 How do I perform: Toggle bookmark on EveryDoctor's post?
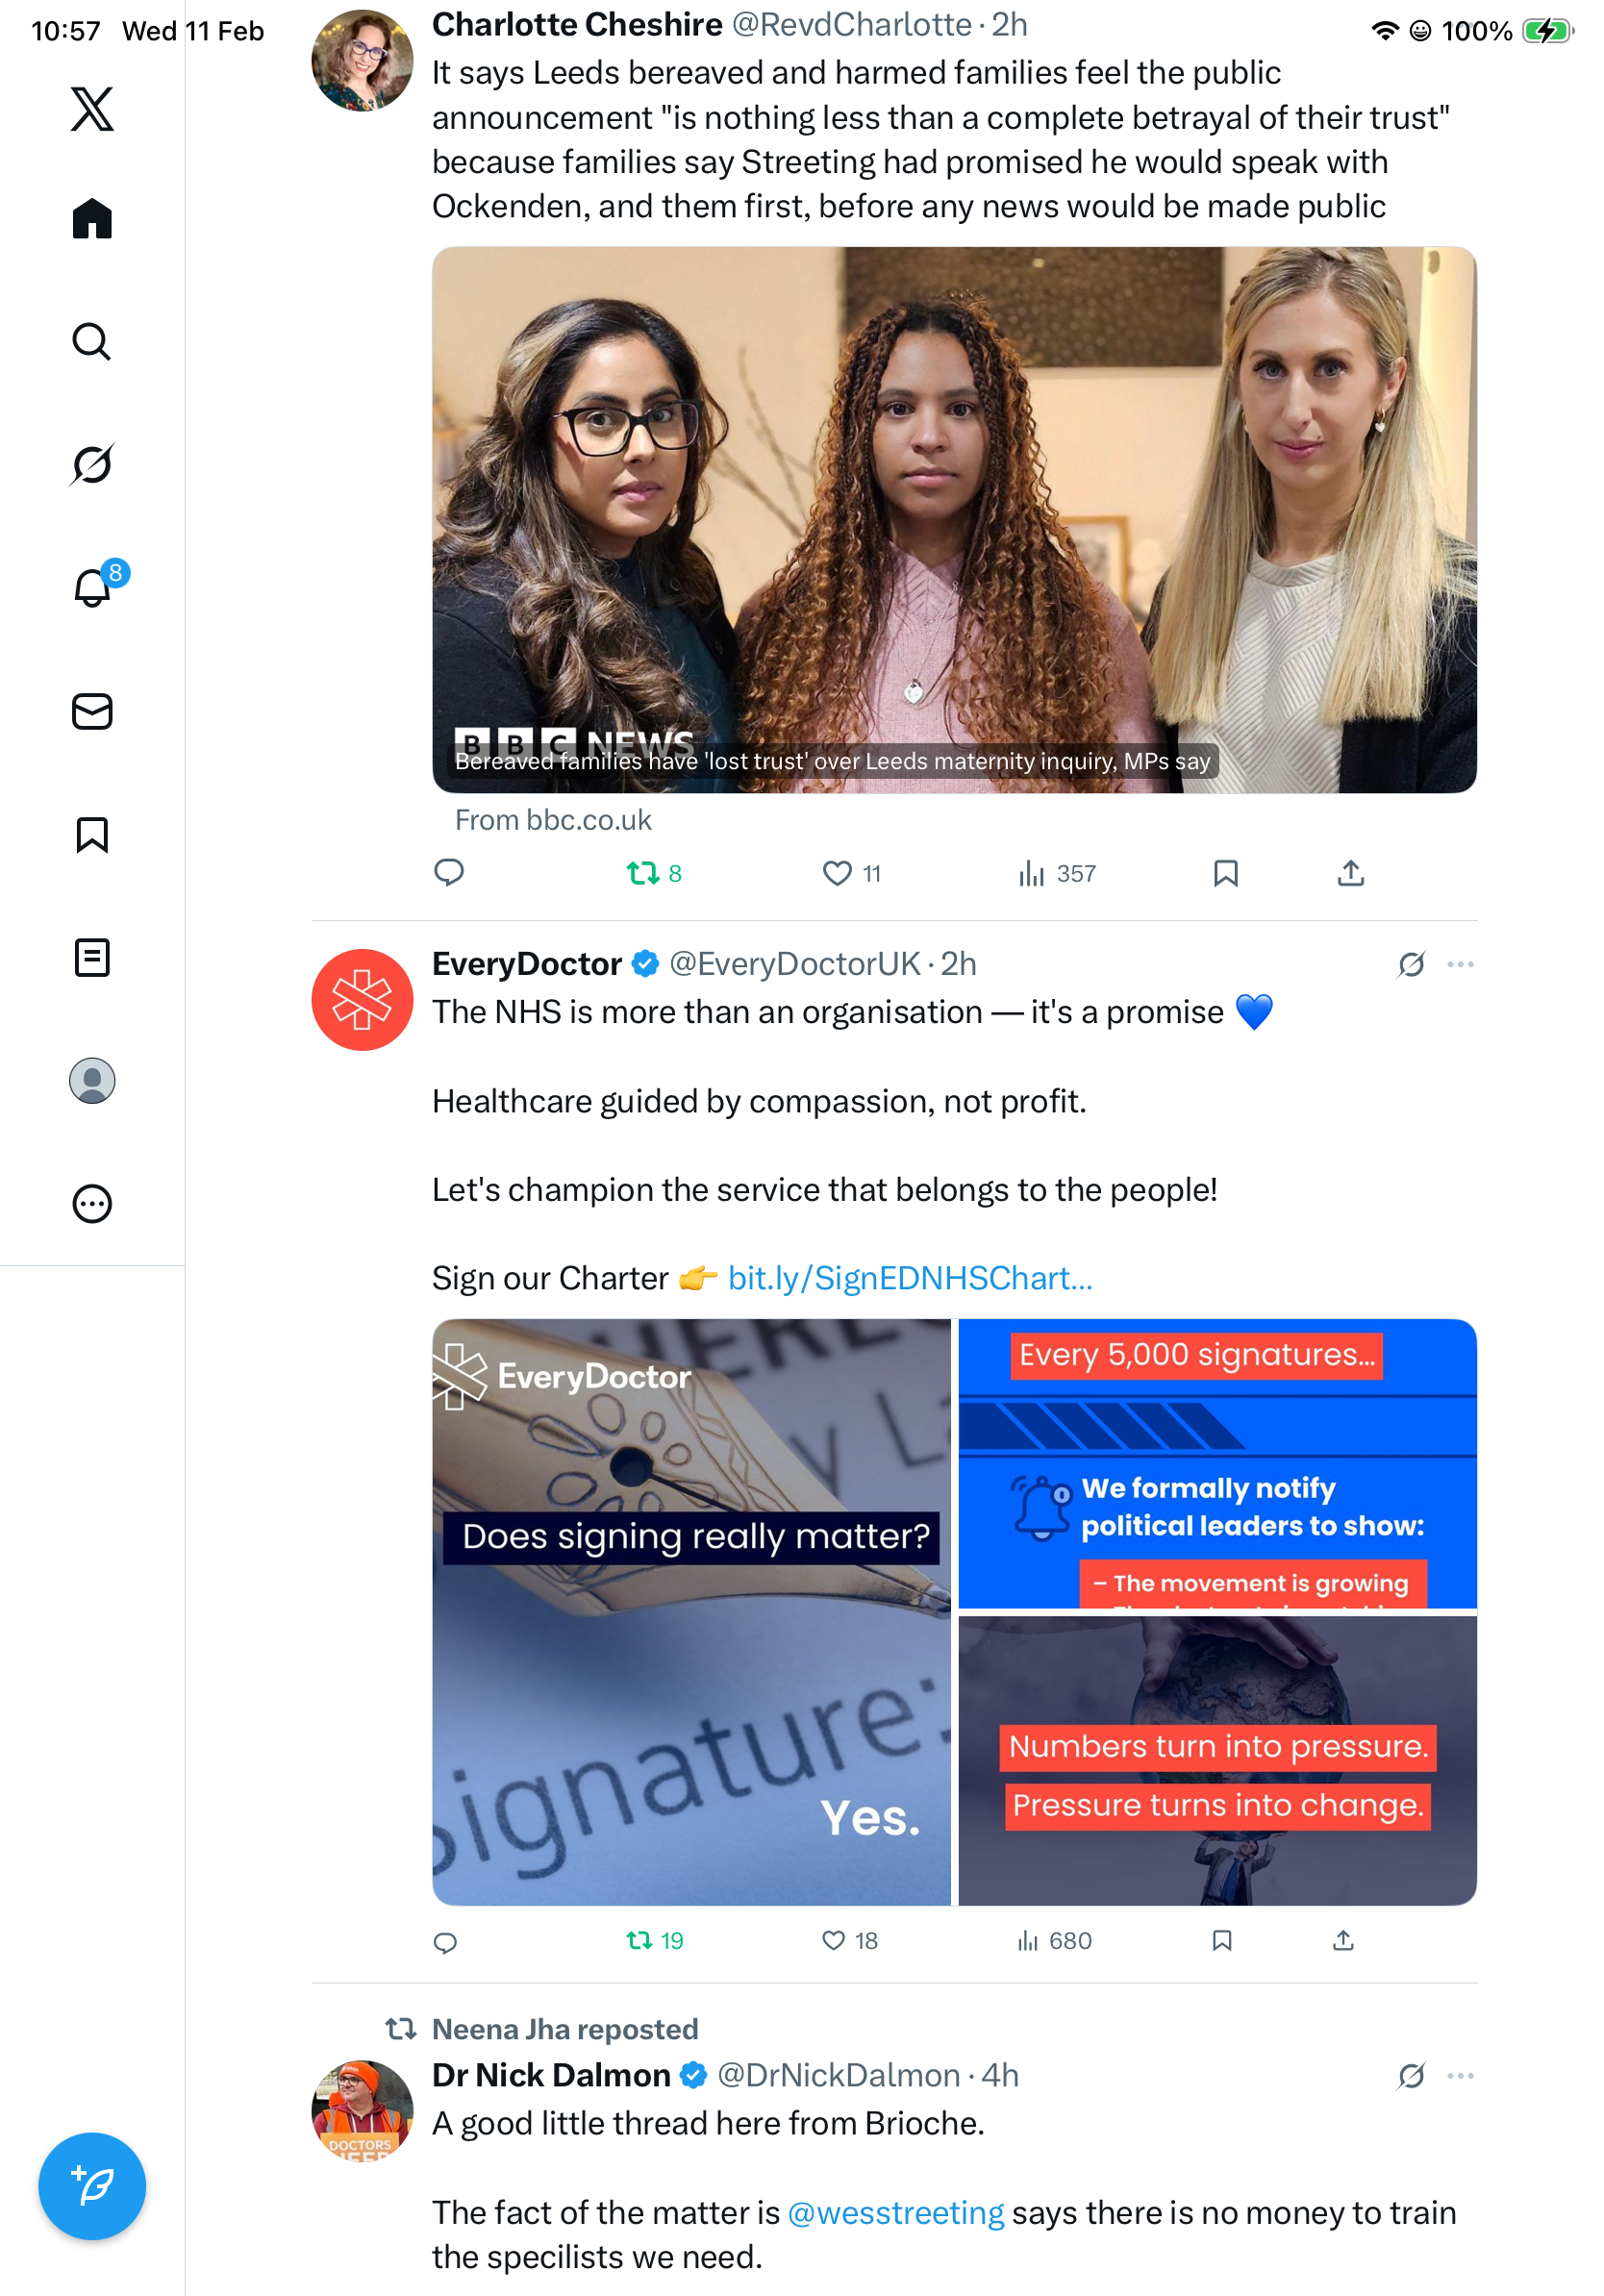1221,1941
